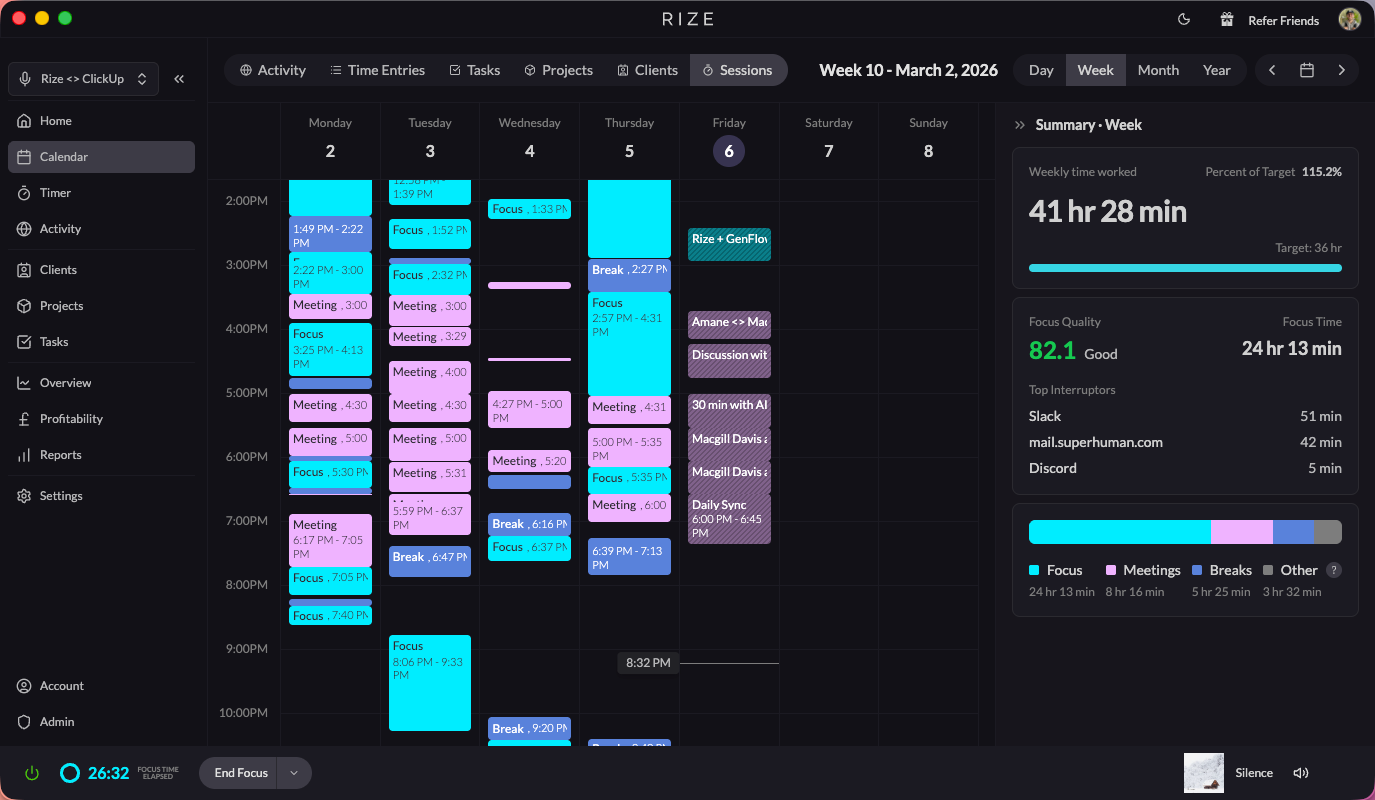Click the weekly target progress bar
Image resolution: width=1375 pixels, height=800 pixels.
[x=1185, y=268]
